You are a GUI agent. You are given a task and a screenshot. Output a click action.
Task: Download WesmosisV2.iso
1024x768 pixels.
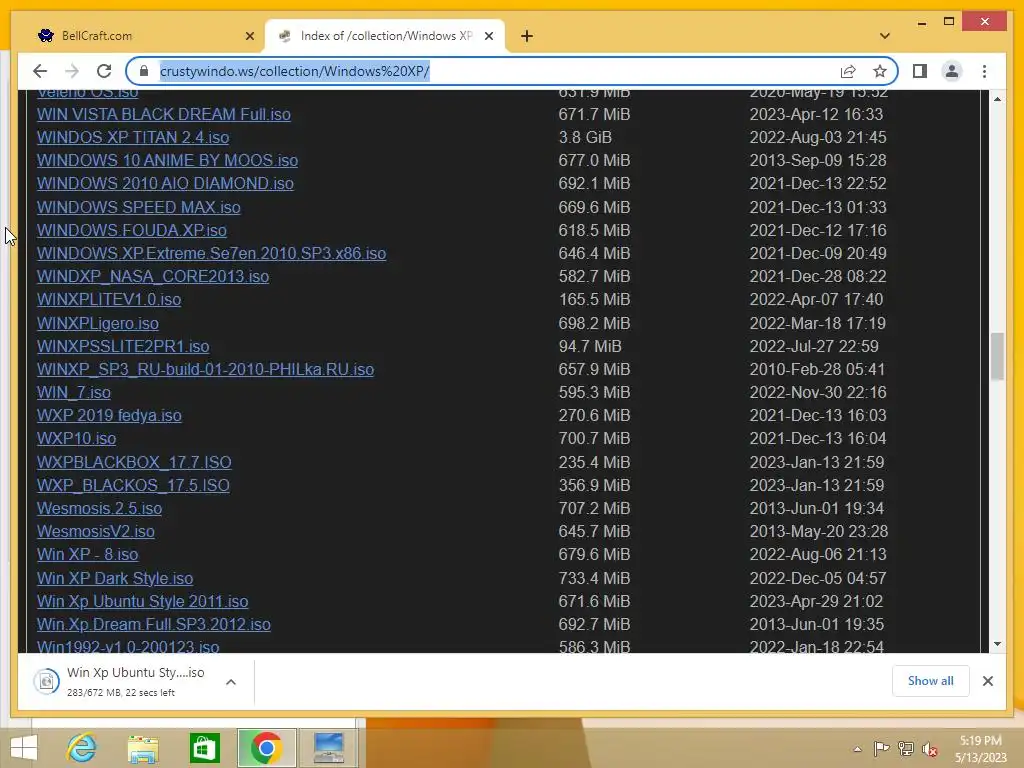coord(96,532)
